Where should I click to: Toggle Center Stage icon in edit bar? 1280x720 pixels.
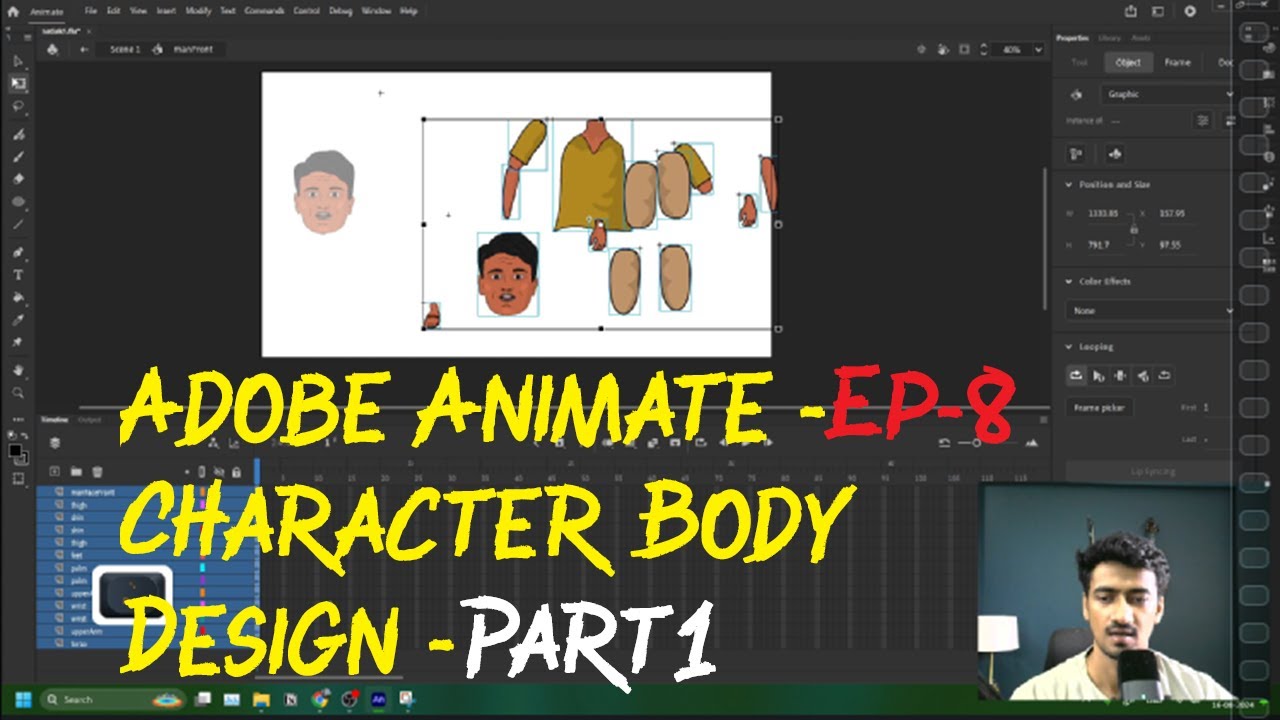point(920,49)
